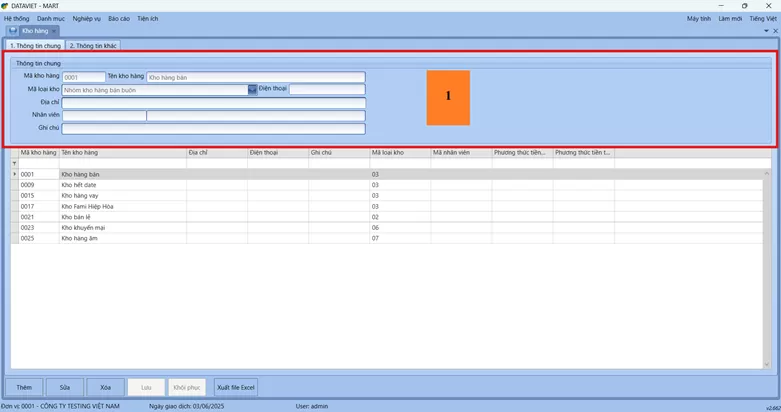Click the Địa chỉ input field
Screen dimensions: 781x412
coord(213,102)
